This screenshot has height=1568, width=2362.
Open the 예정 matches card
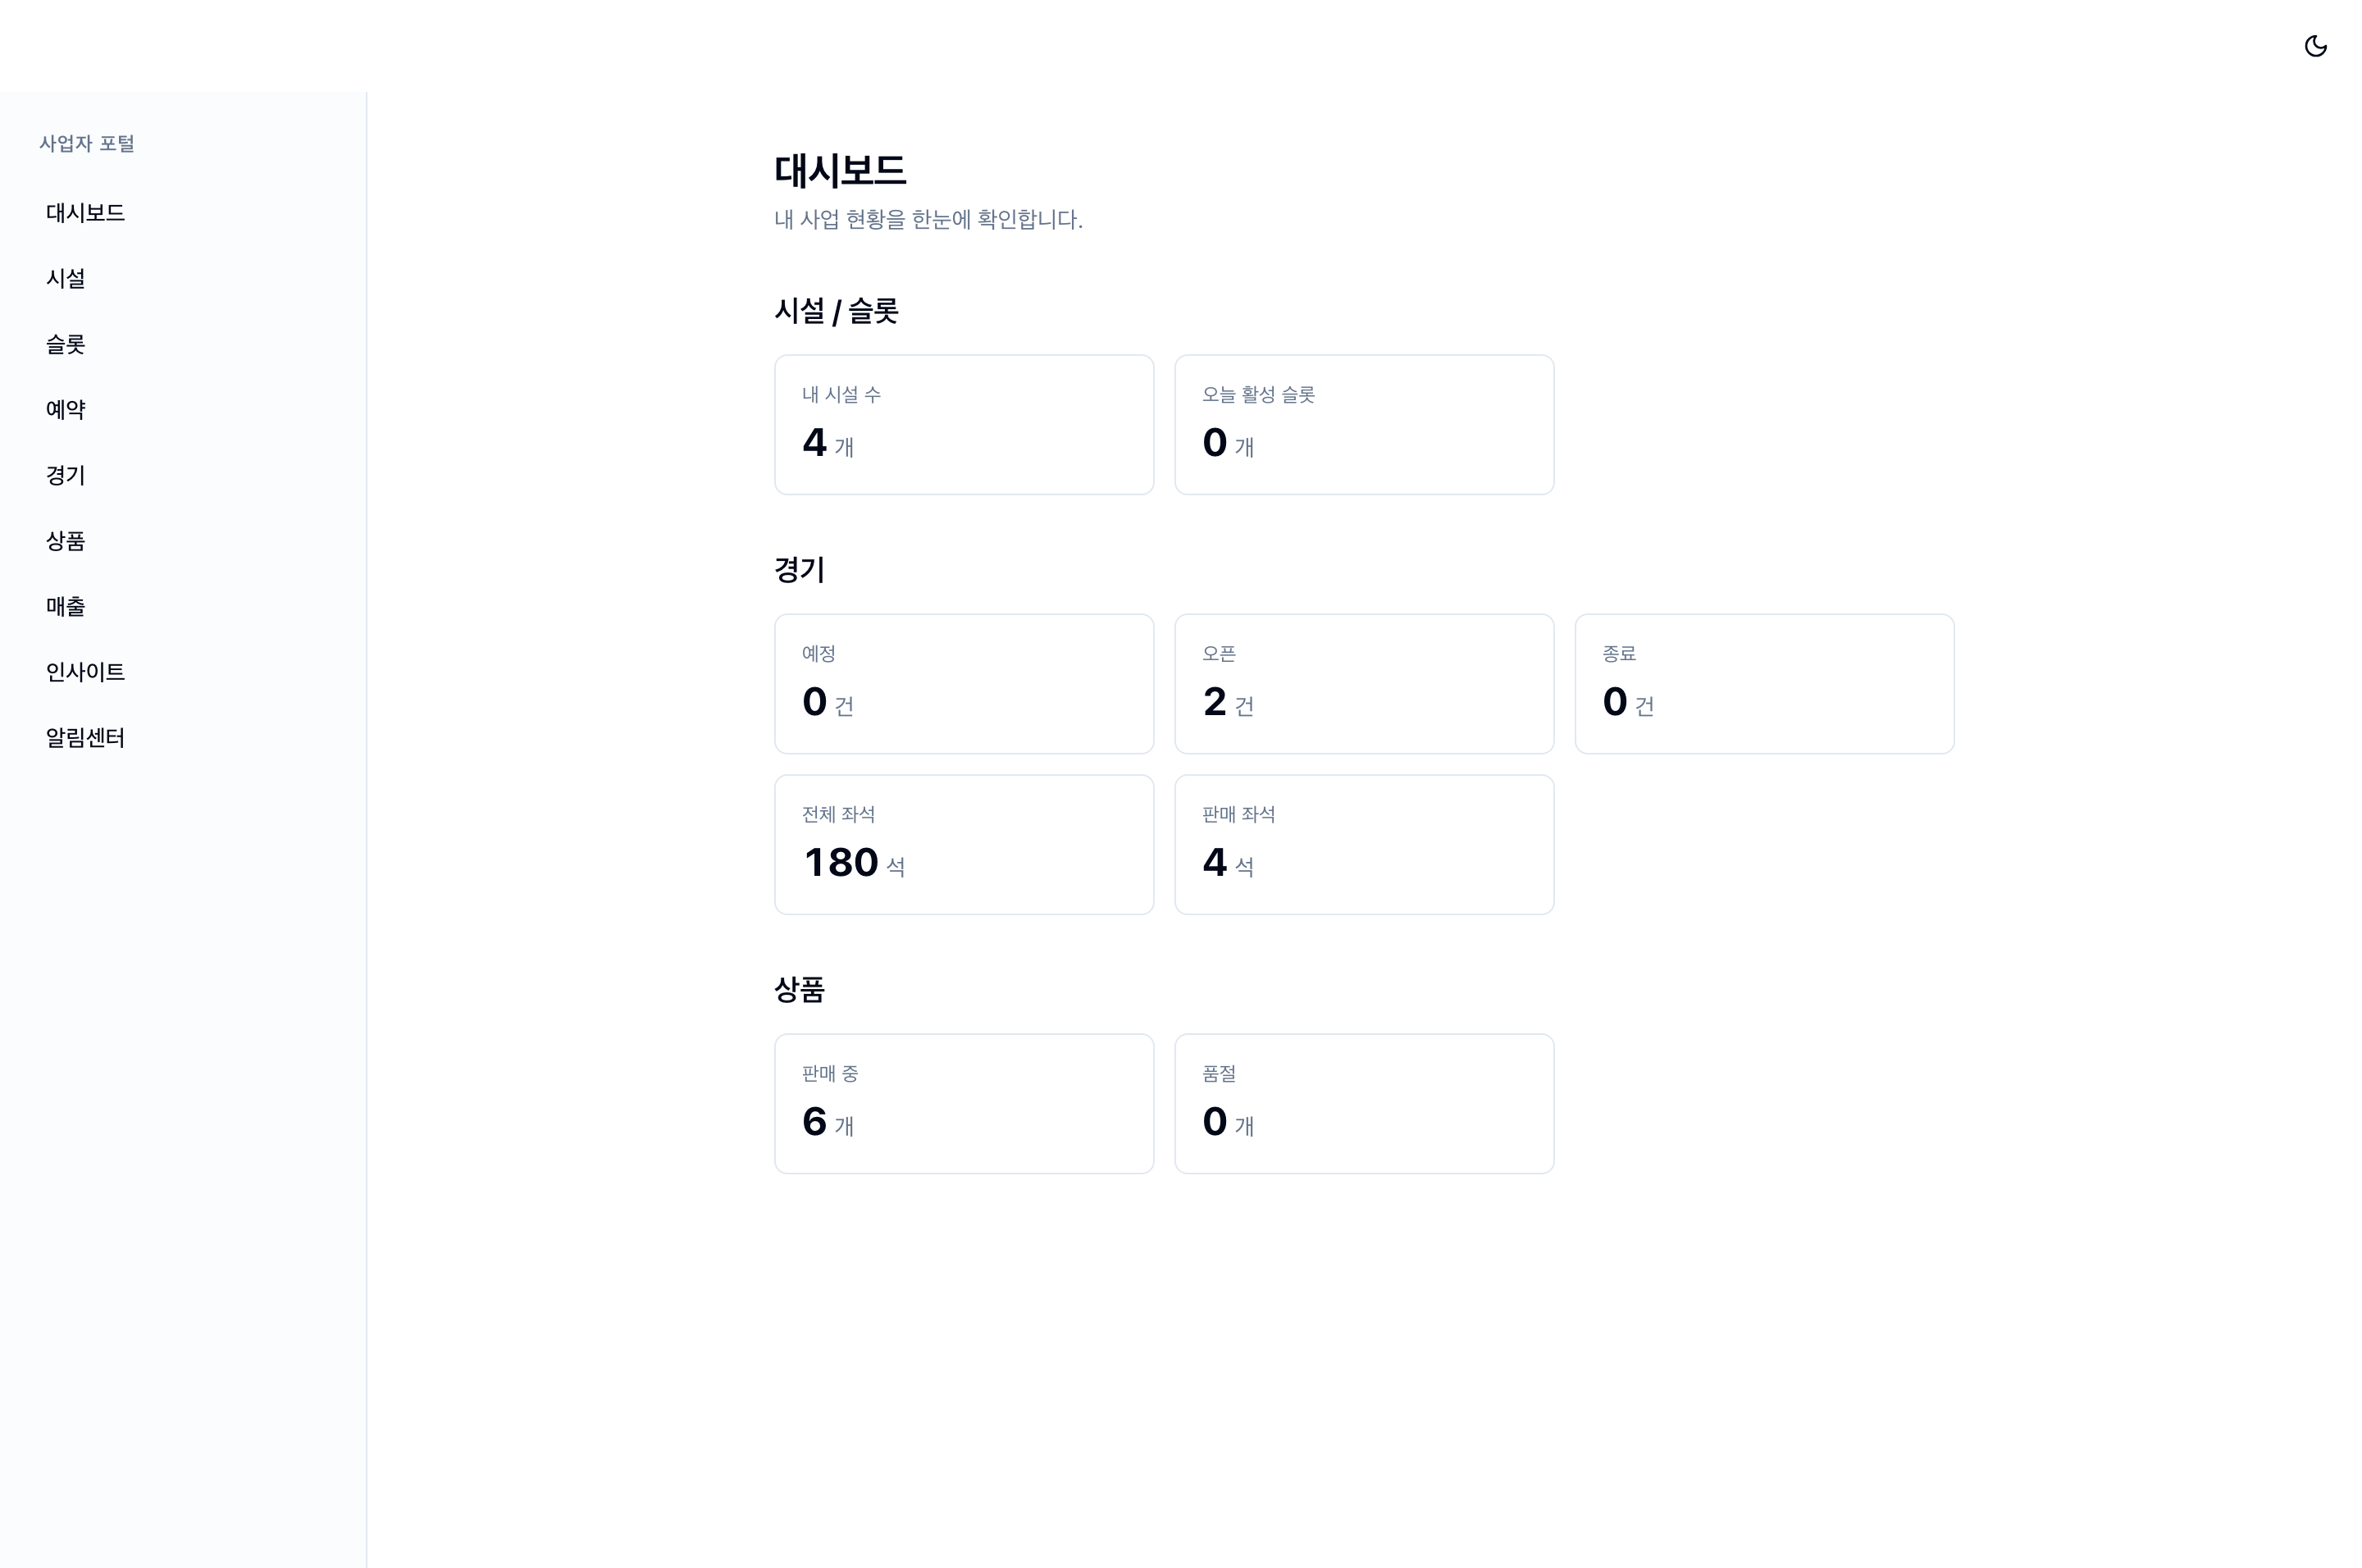[x=964, y=684]
